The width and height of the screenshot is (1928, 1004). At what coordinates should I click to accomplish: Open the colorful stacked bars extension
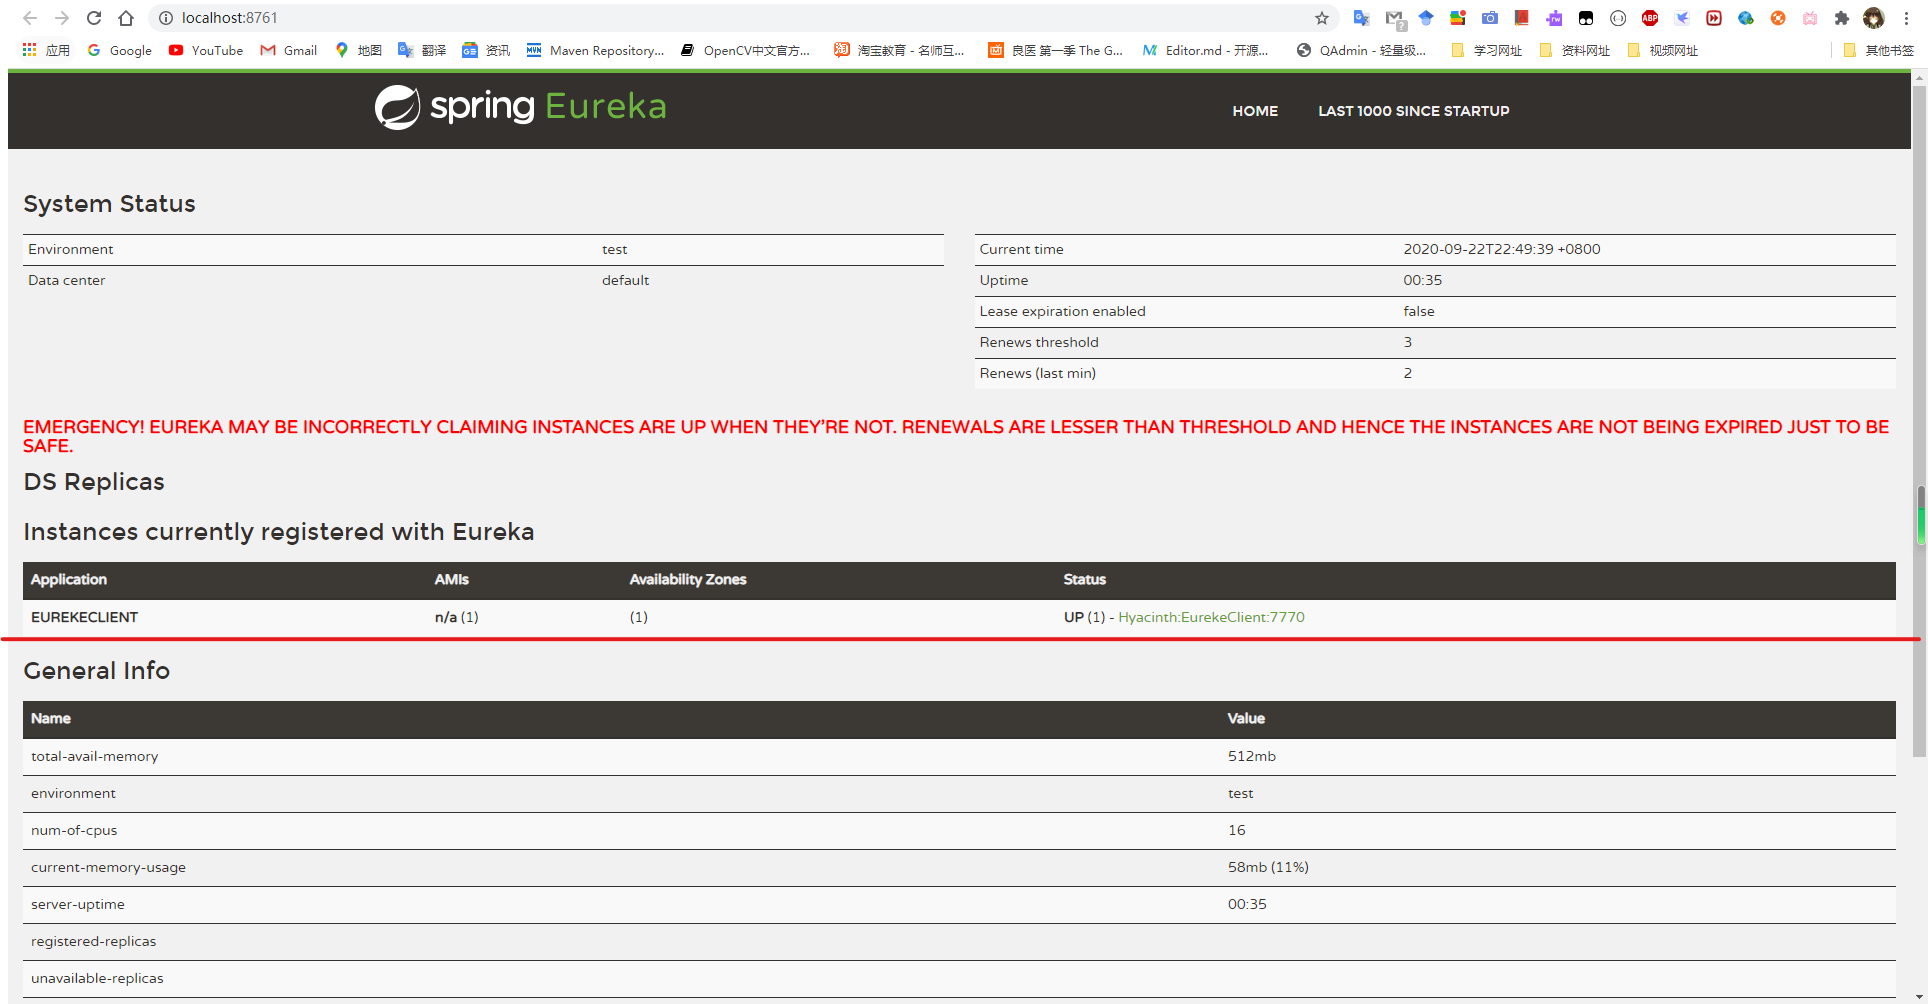1458,18
